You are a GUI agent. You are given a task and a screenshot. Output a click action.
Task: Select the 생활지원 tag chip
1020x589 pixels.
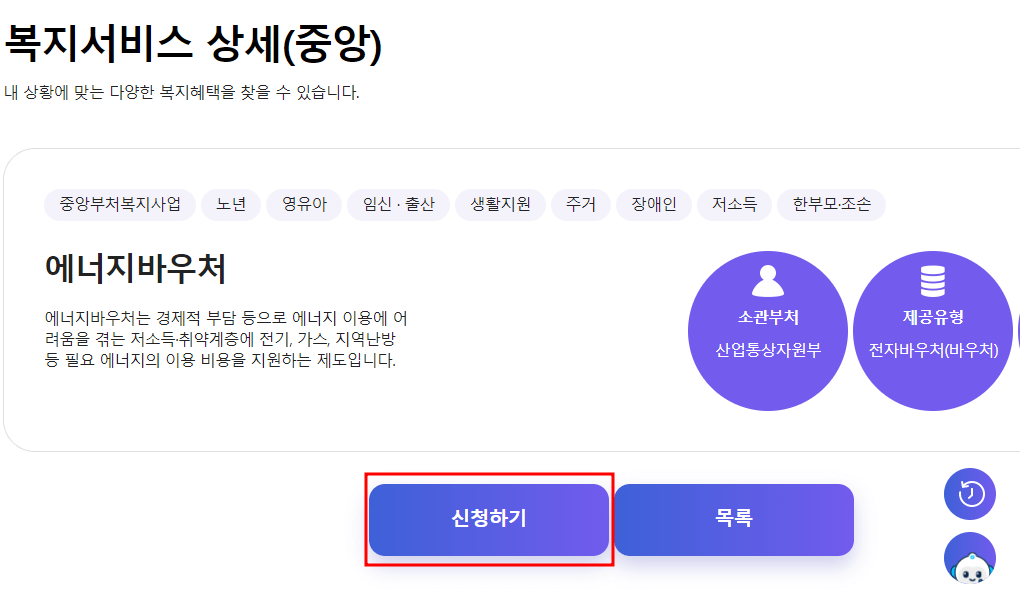click(x=500, y=204)
